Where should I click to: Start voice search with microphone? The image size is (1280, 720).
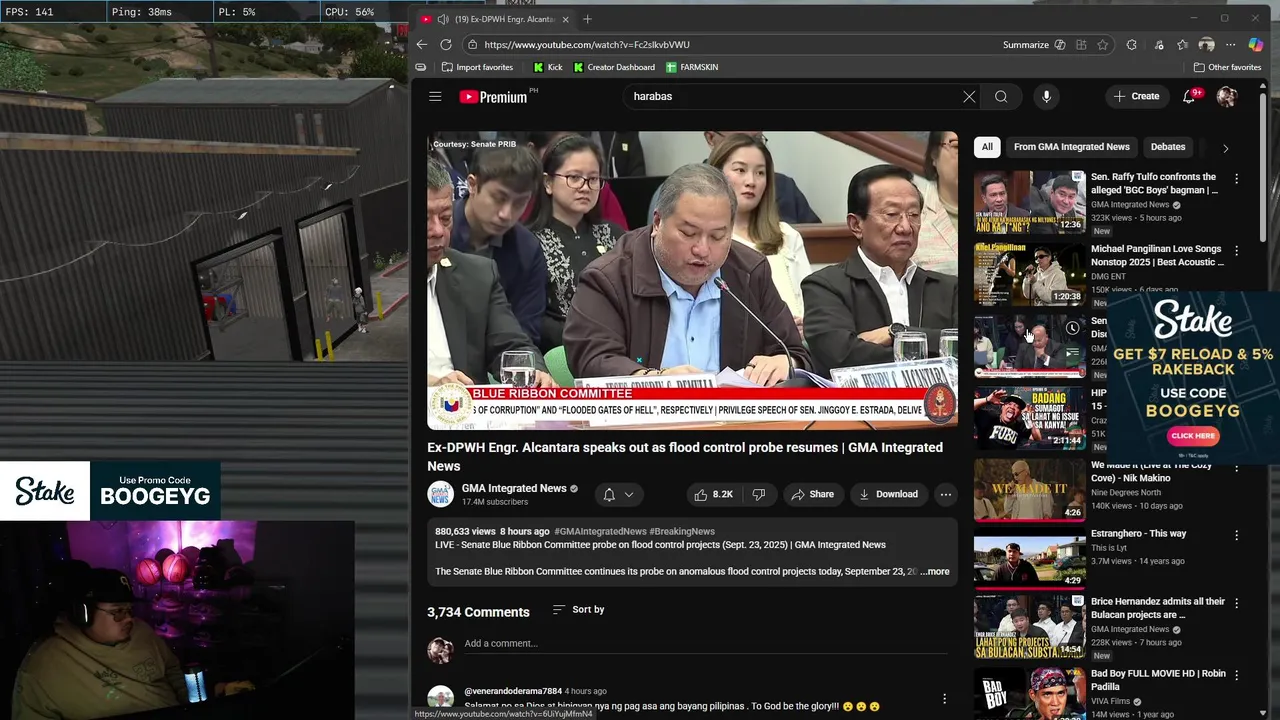[x=1046, y=96]
